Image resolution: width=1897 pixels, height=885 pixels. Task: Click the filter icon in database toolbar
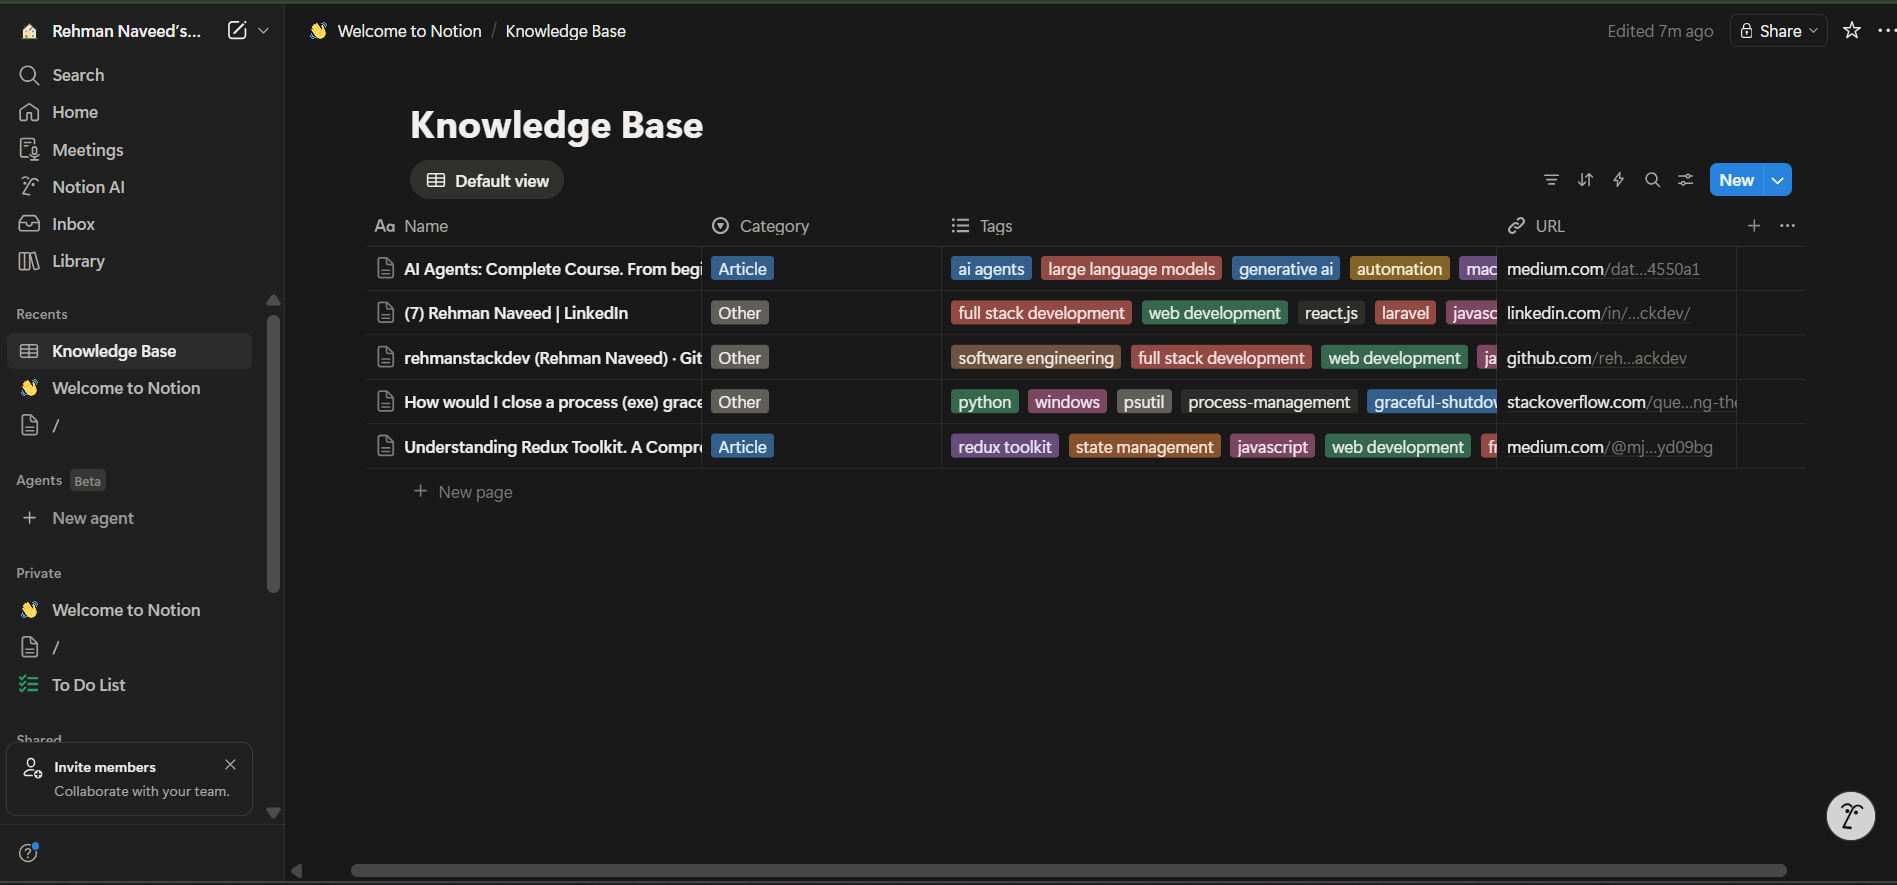1551,180
